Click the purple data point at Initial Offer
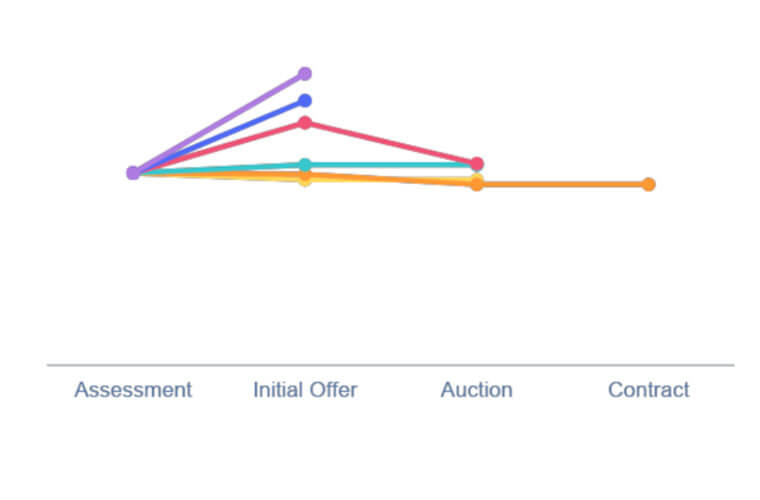Viewport: 760px width, 500px height. coord(304,74)
